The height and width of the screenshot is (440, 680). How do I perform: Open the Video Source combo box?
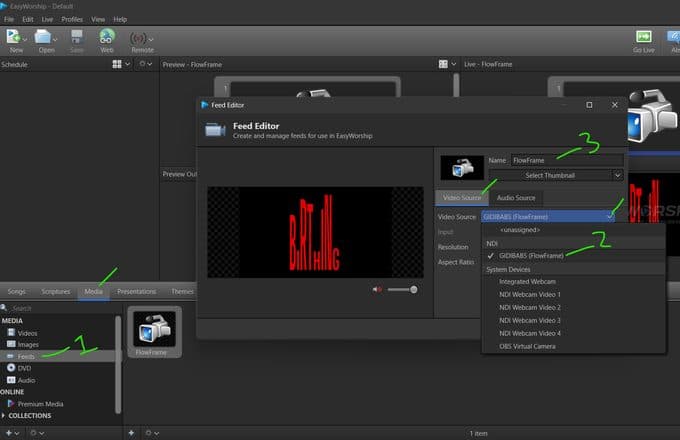(548, 216)
